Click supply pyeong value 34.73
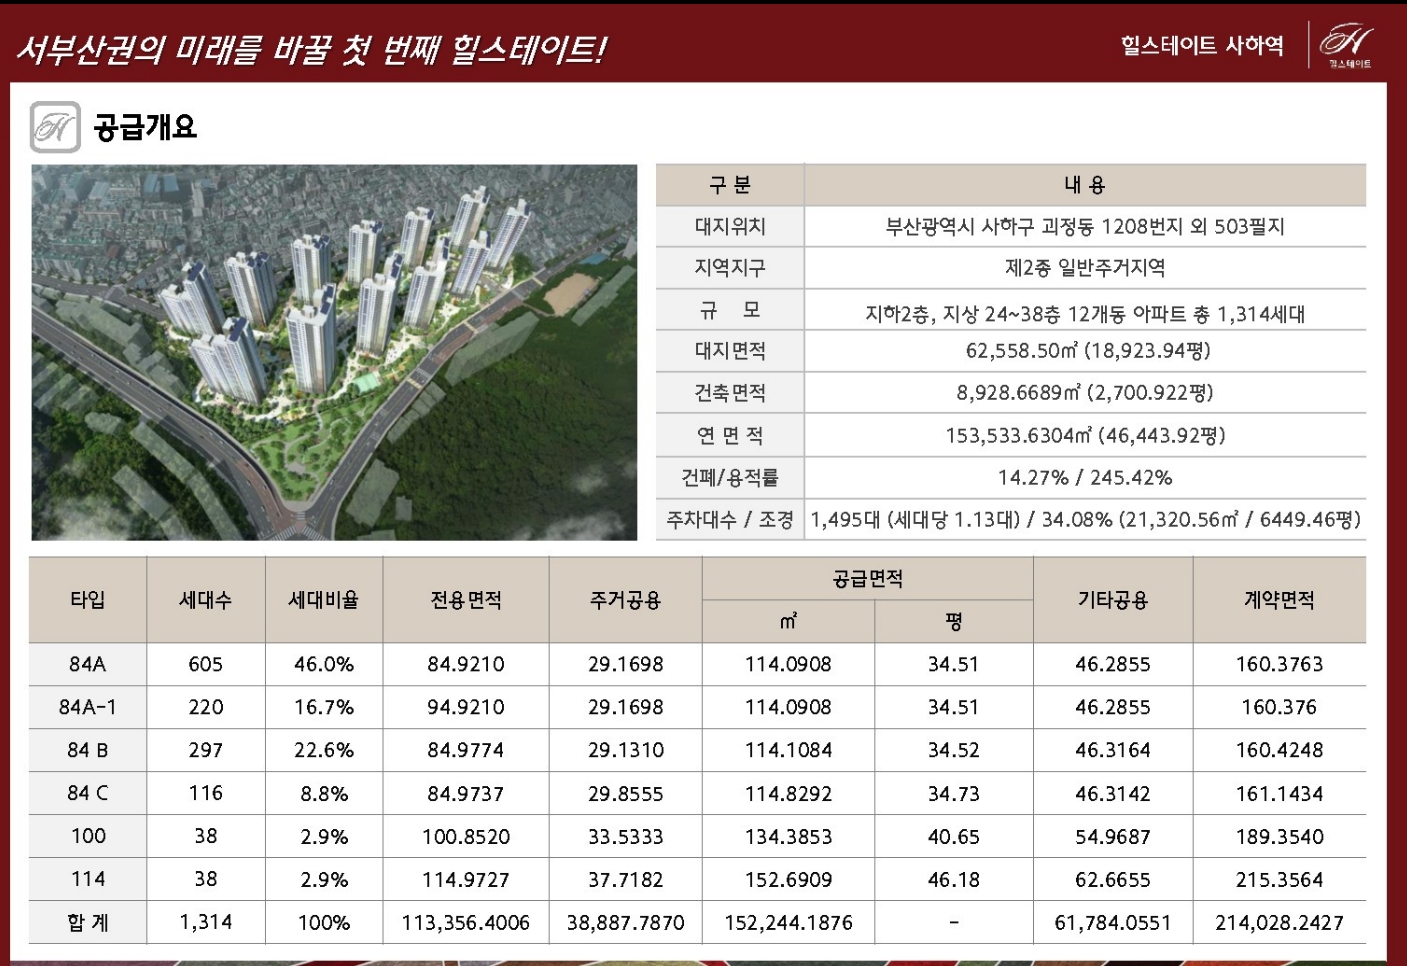The image size is (1407, 966). [x=954, y=793]
